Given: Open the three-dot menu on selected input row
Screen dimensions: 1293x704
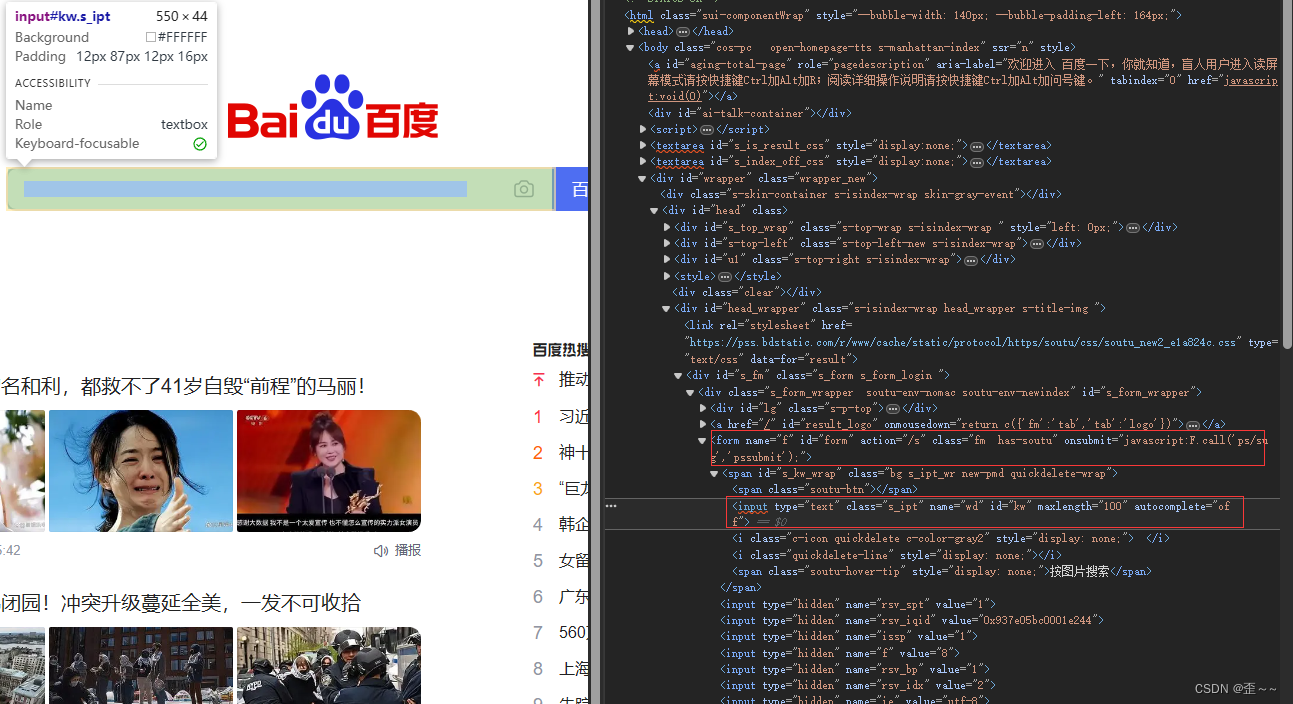Looking at the screenshot, I should [x=611, y=506].
